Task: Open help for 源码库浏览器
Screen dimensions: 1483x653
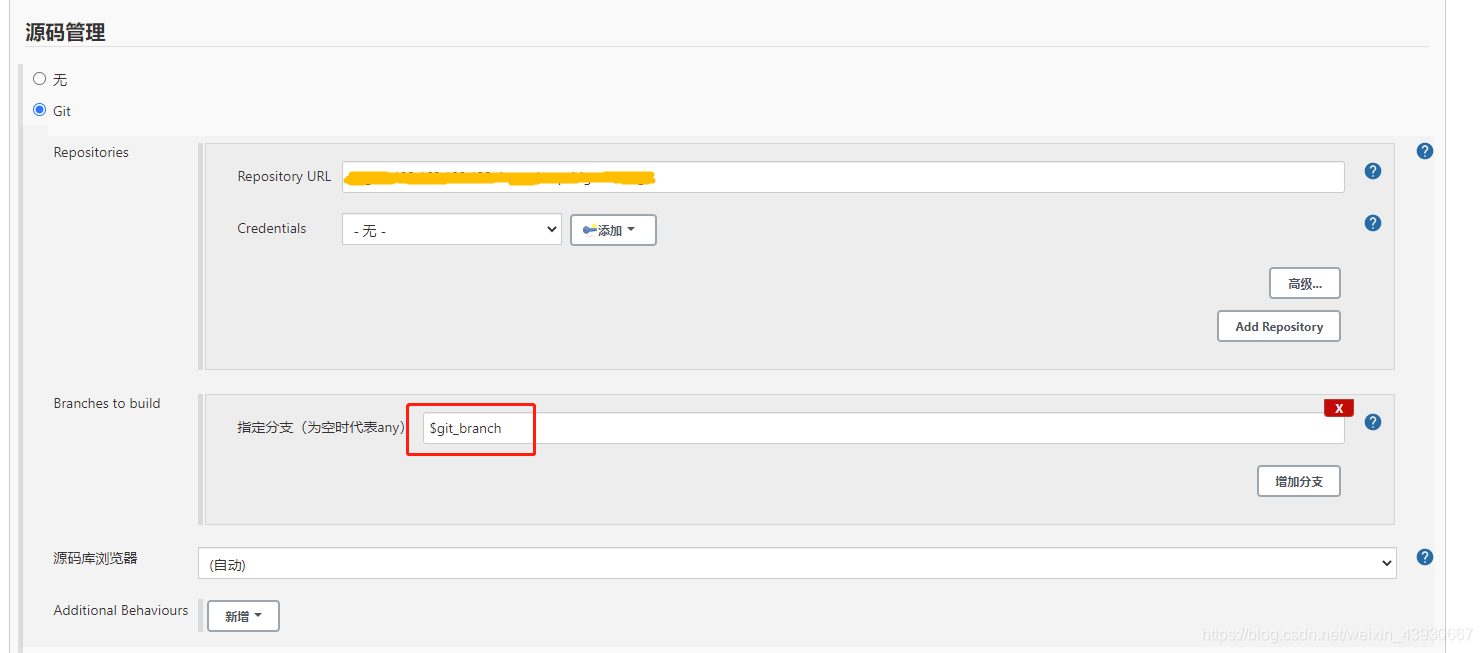Action: 1425,557
